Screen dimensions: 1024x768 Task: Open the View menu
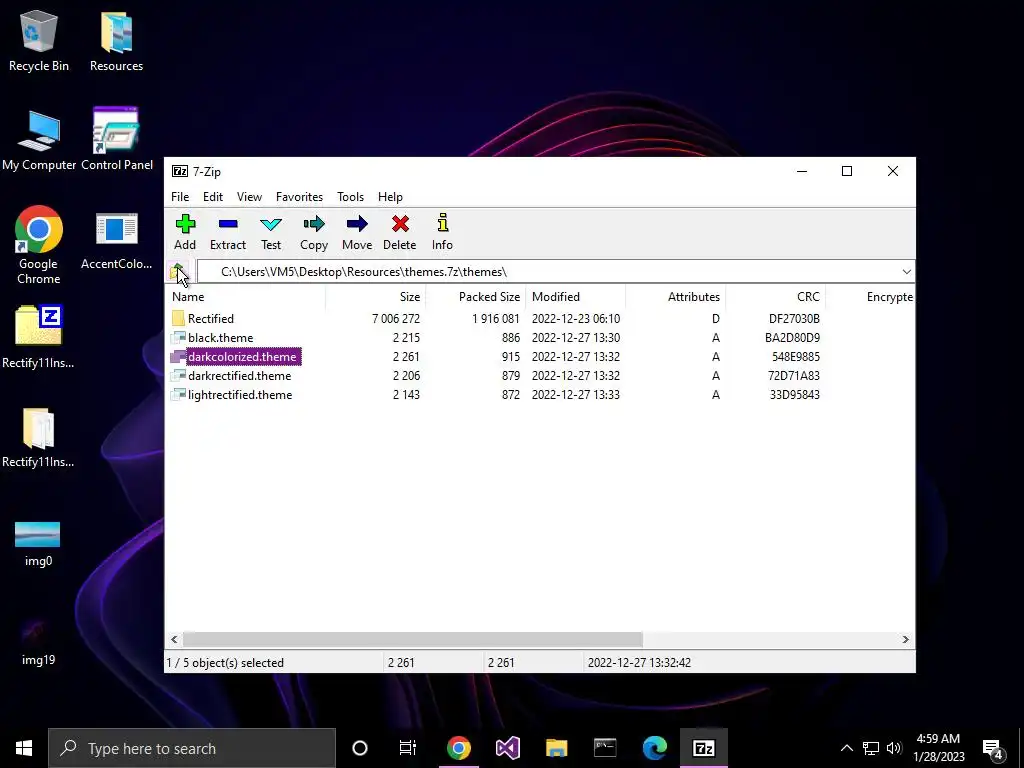coord(249,197)
